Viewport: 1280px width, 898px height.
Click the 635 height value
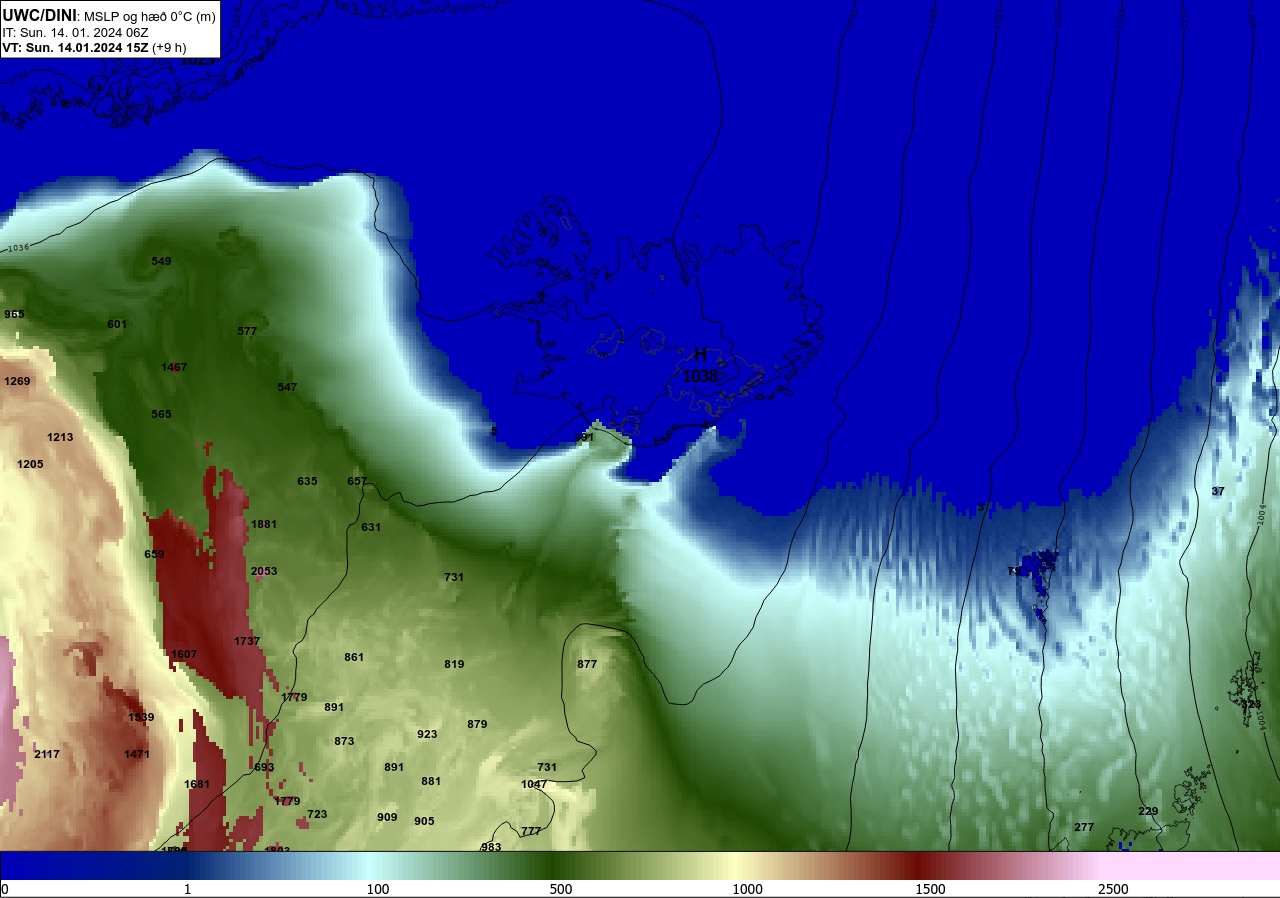click(x=307, y=481)
